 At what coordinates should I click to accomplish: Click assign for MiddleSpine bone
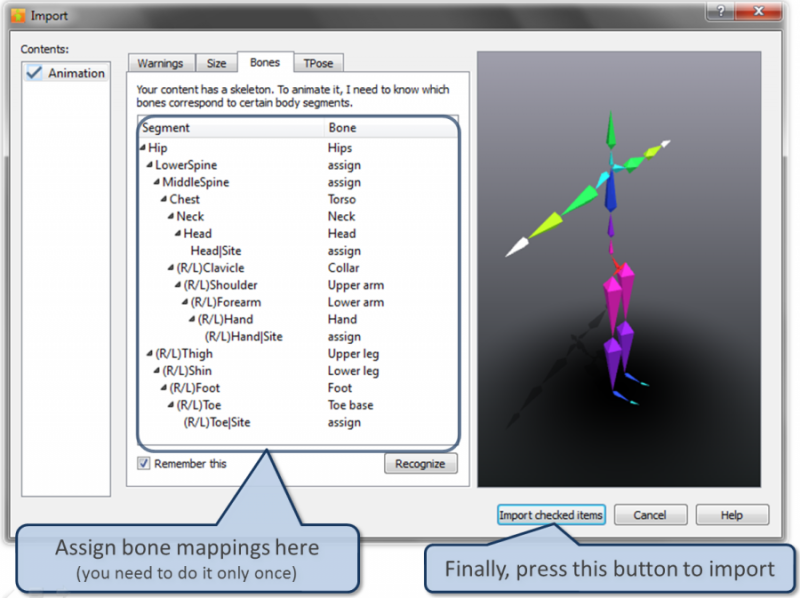[344, 182]
